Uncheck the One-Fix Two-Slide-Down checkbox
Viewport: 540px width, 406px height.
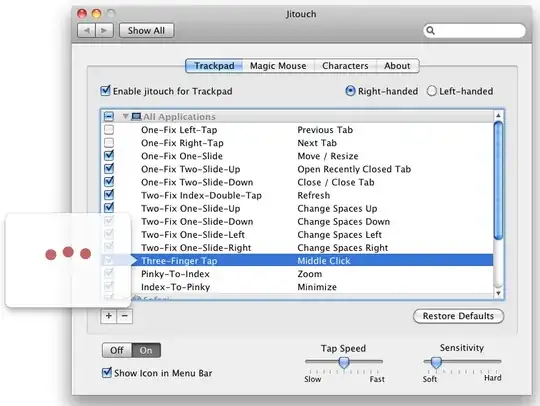(109, 182)
